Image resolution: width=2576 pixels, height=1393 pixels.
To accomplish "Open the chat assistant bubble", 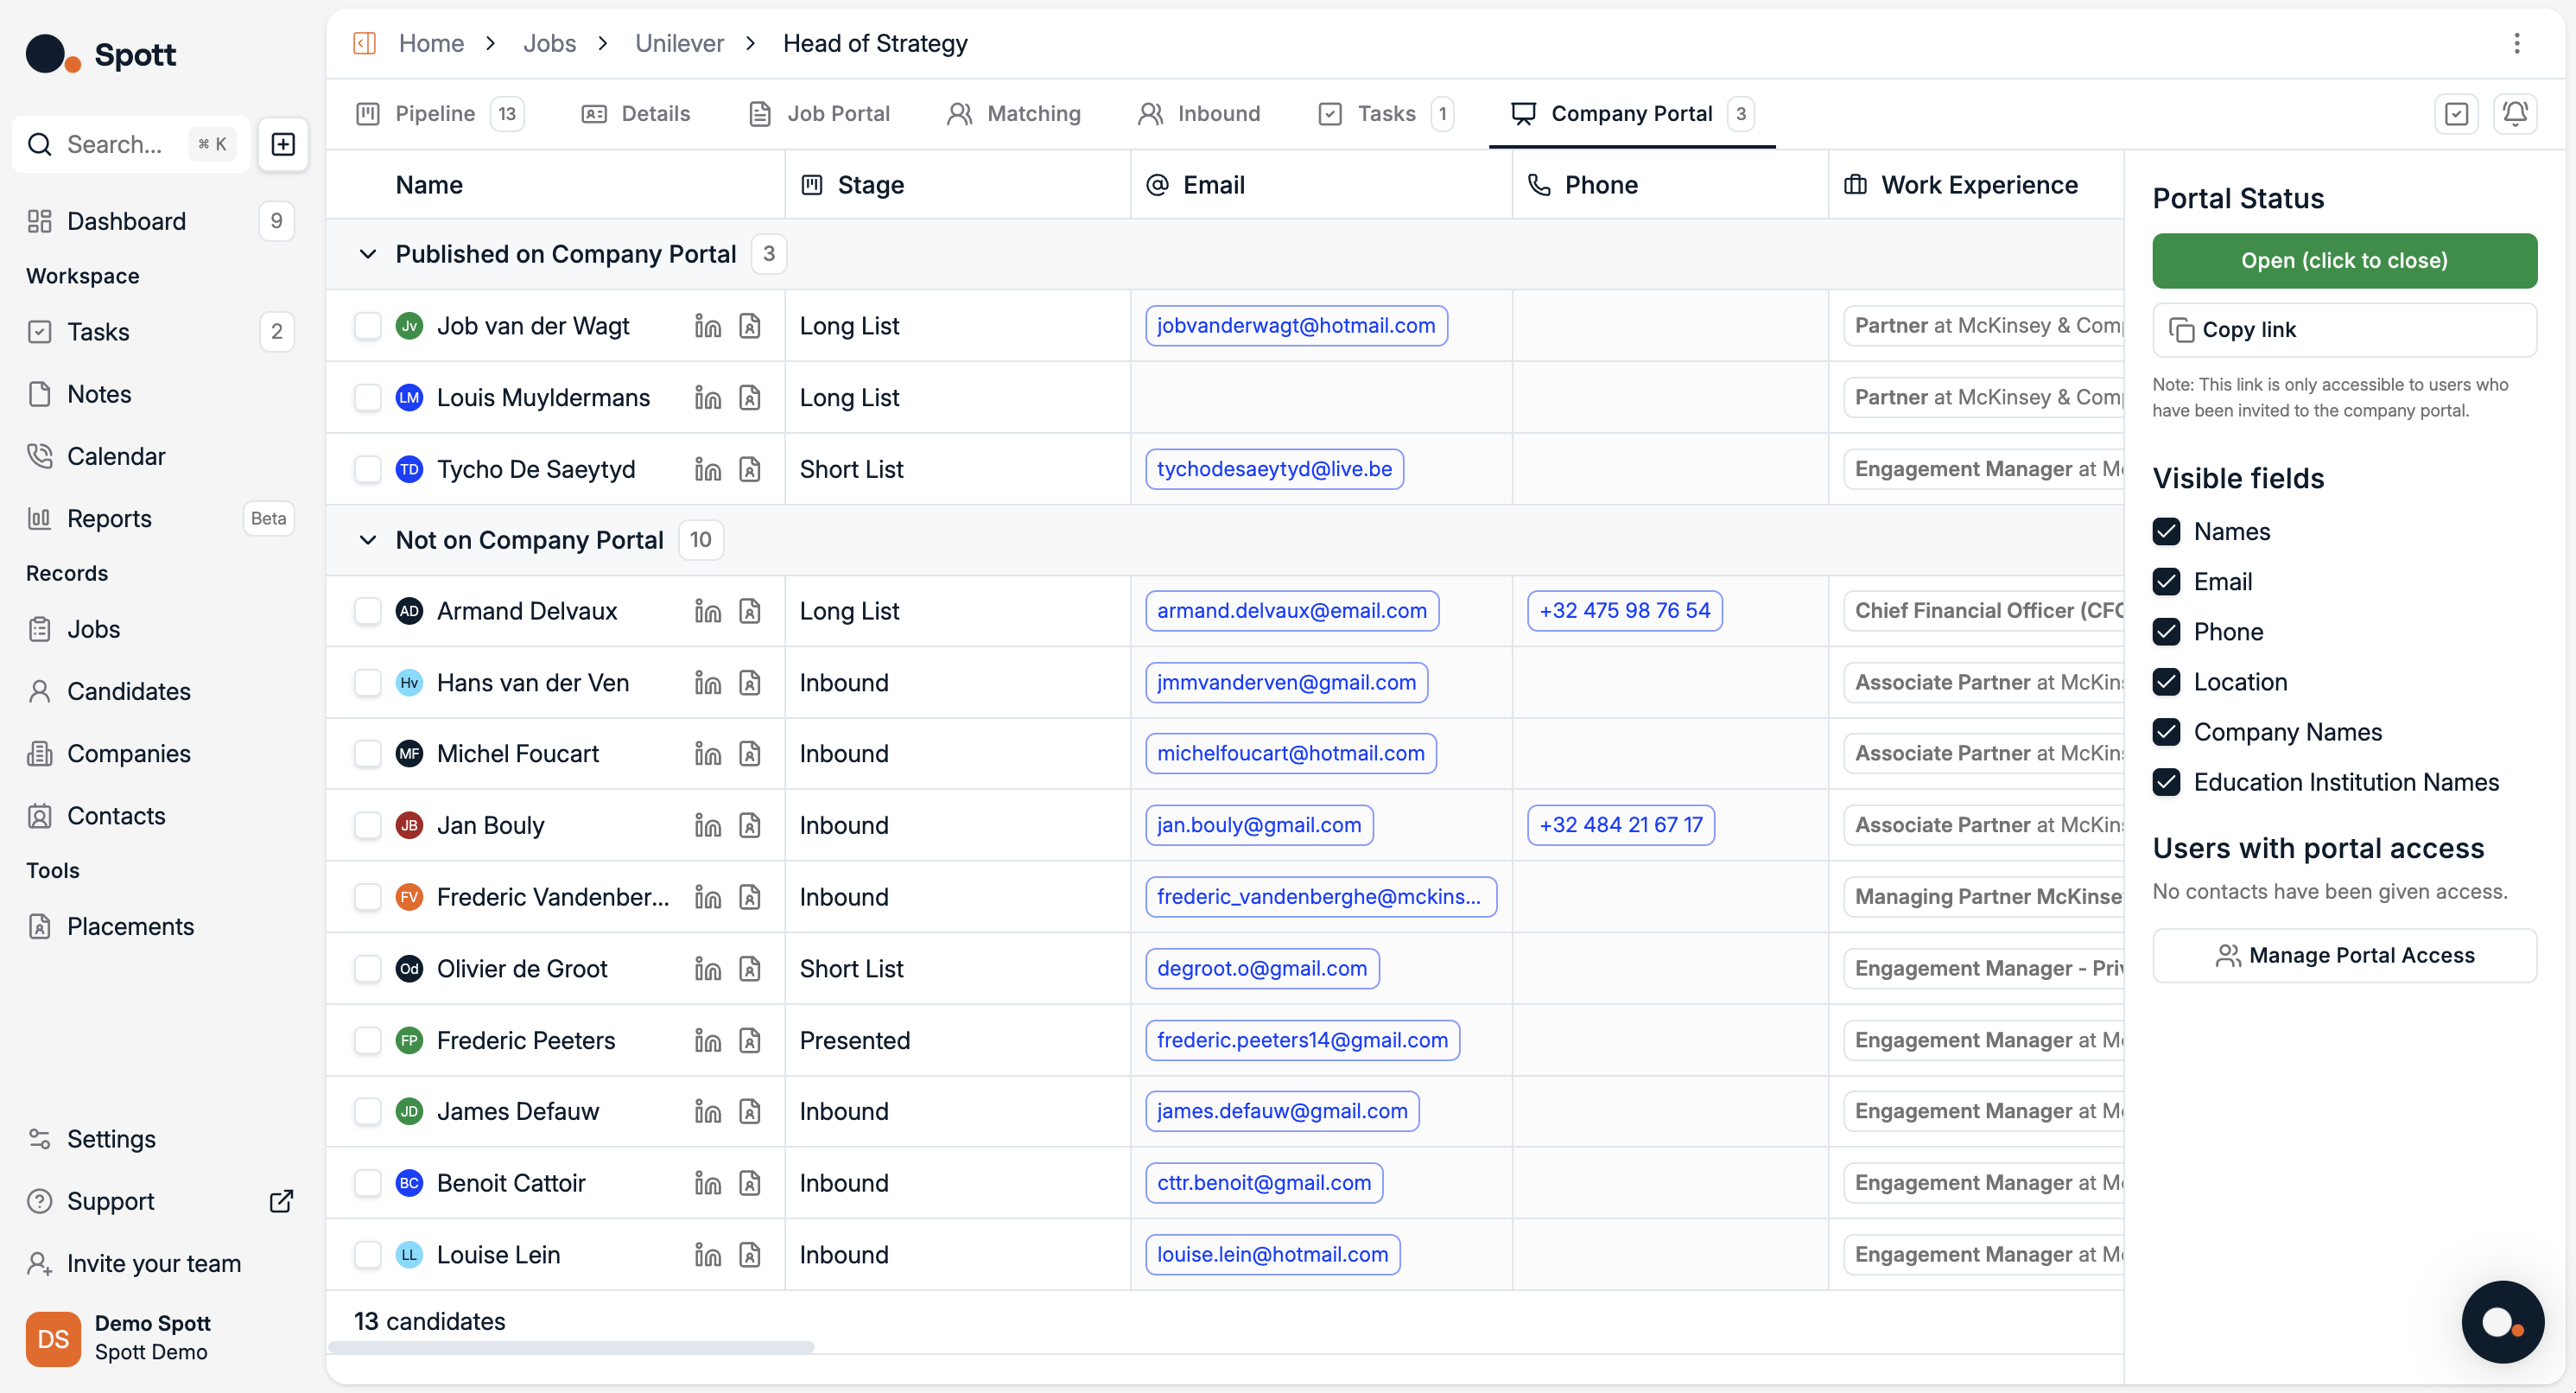I will pos(2502,1322).
